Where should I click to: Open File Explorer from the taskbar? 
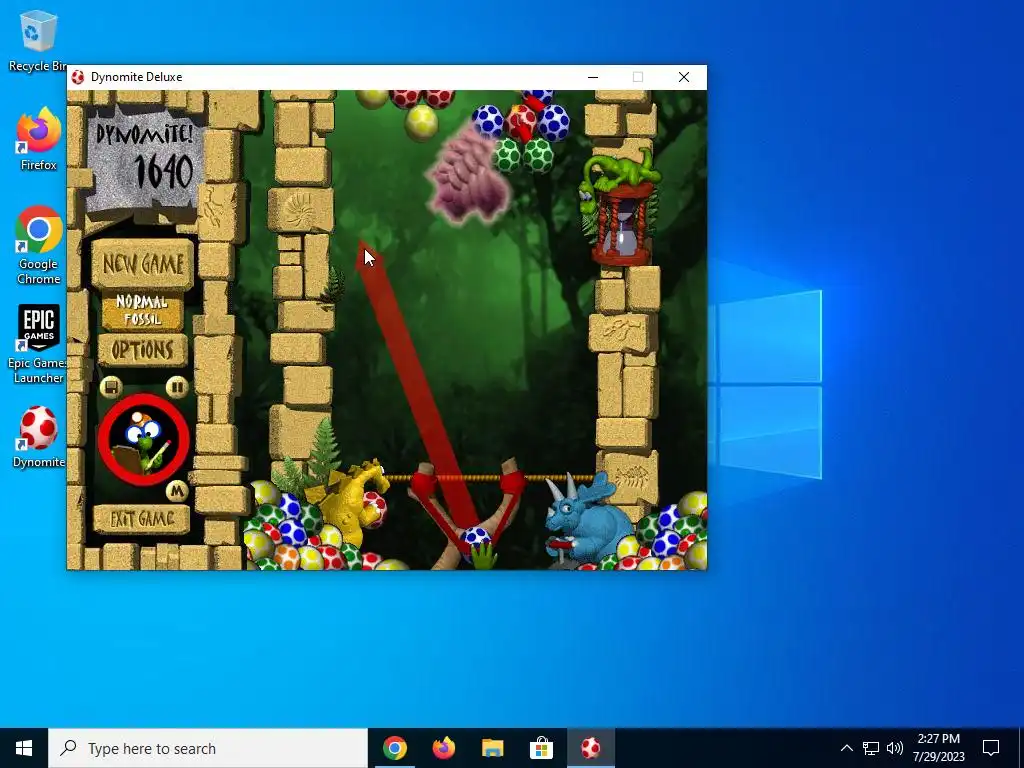pyautogui.click(x=492, y=748)
